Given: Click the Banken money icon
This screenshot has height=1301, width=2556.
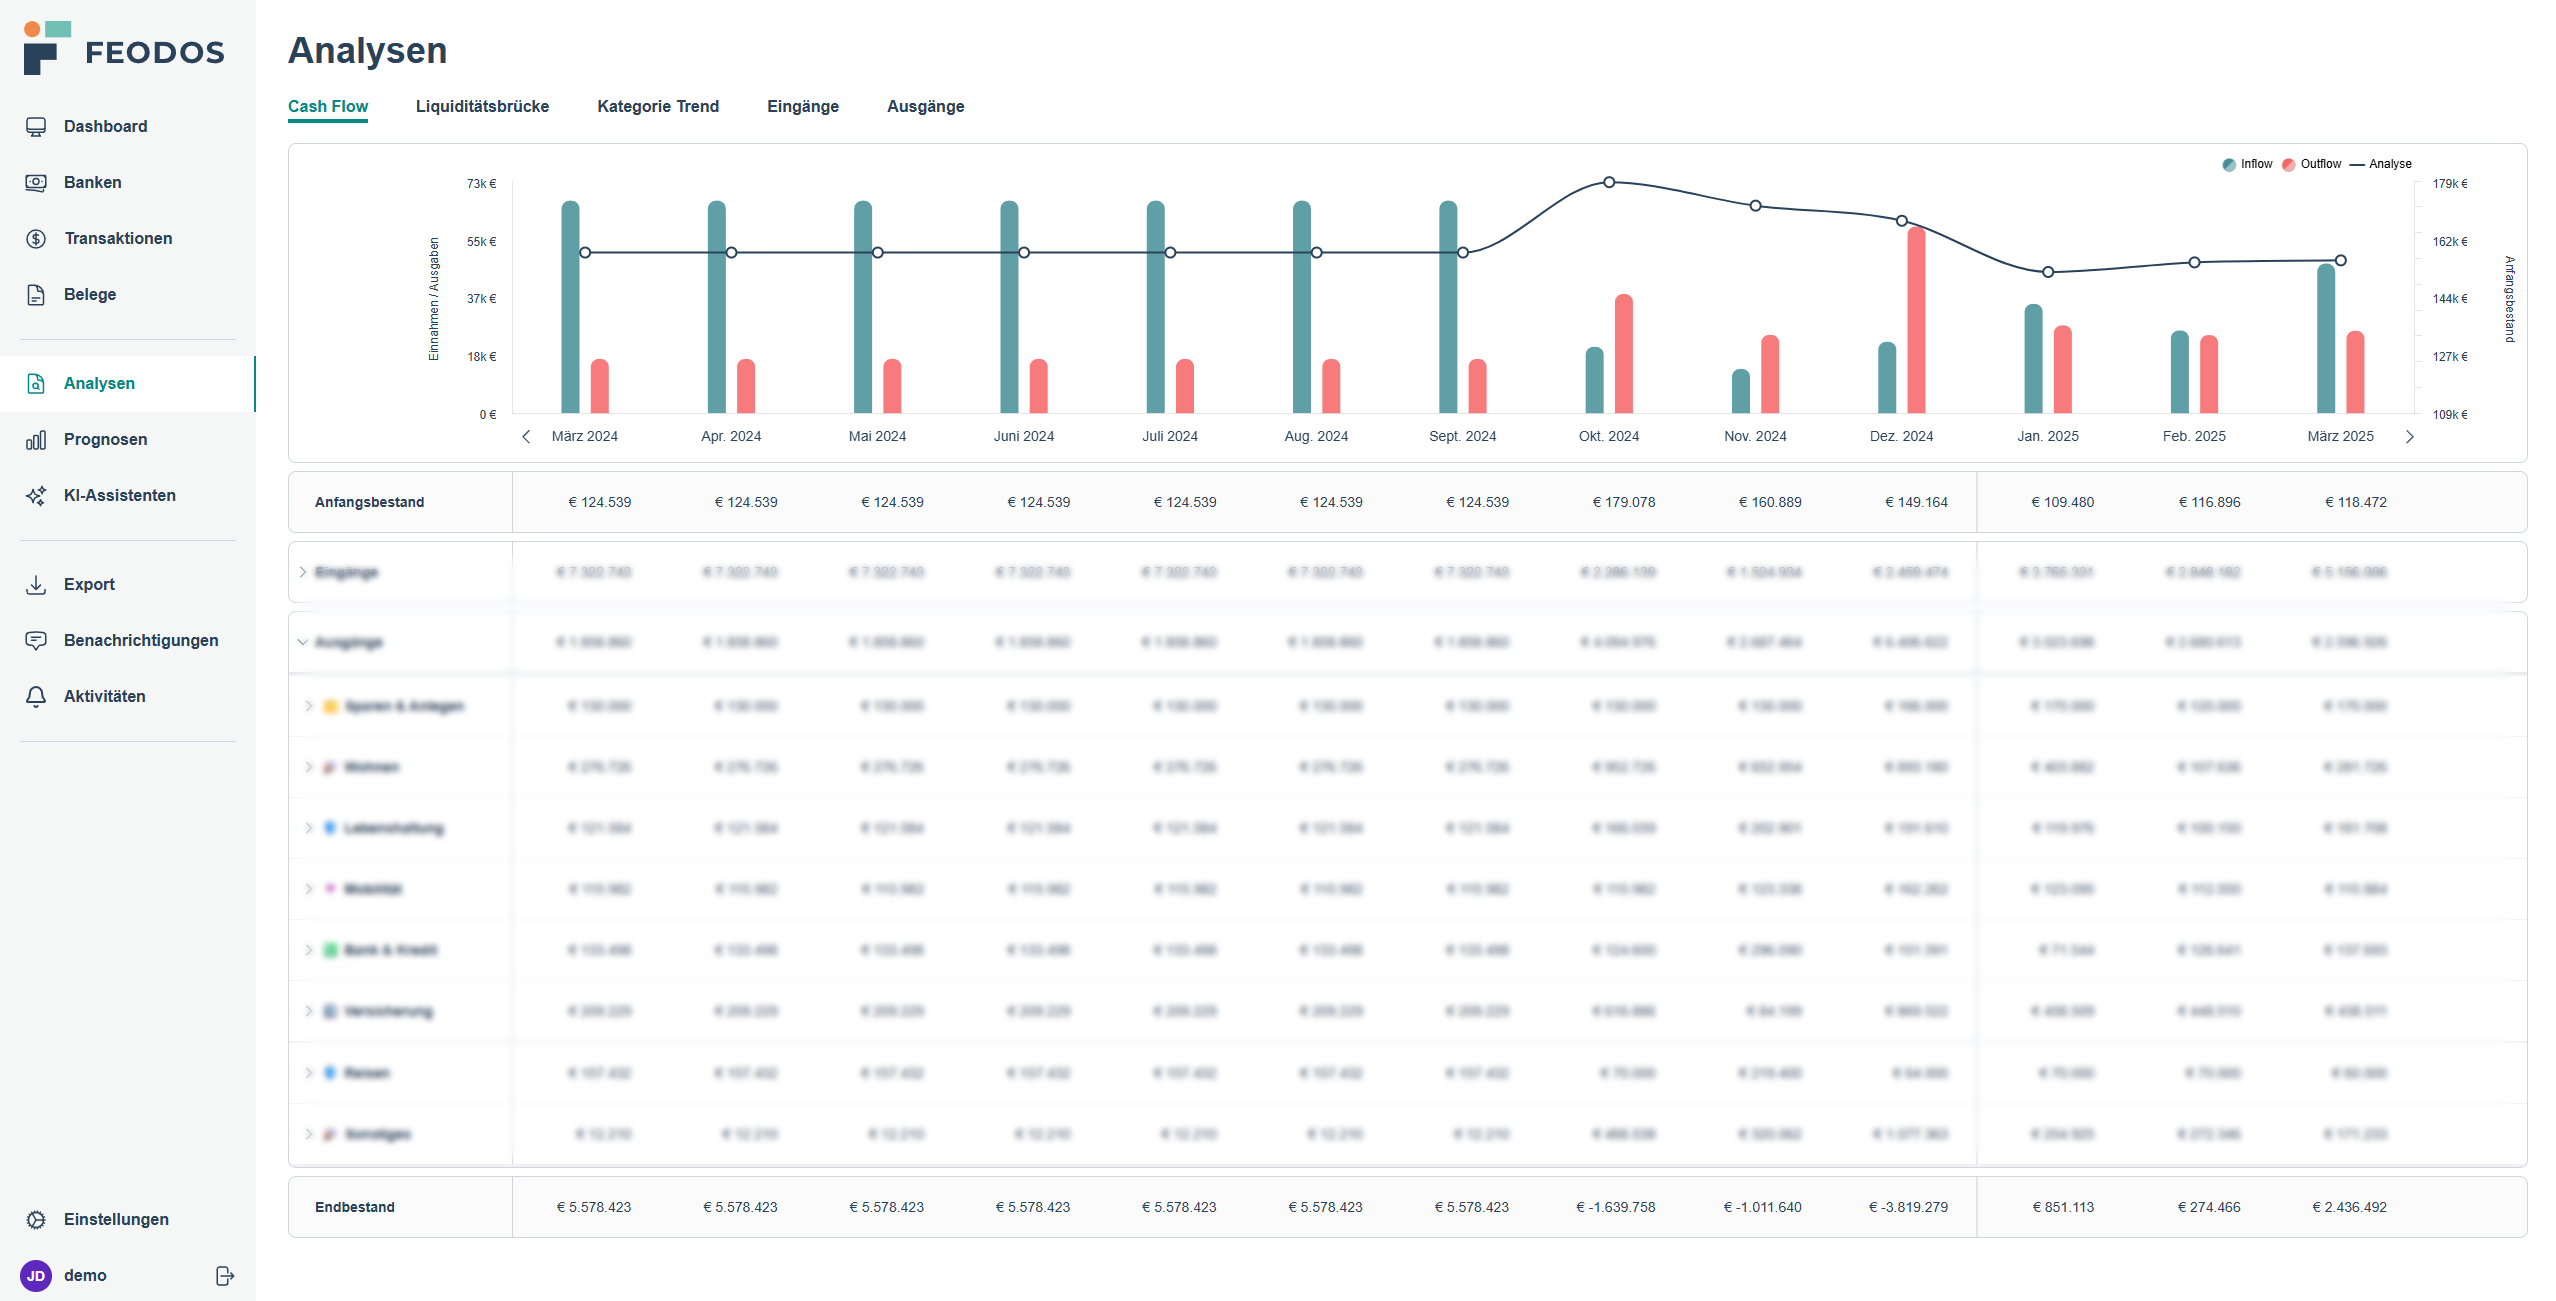Looking at the screenshot, I should point(36,183).
